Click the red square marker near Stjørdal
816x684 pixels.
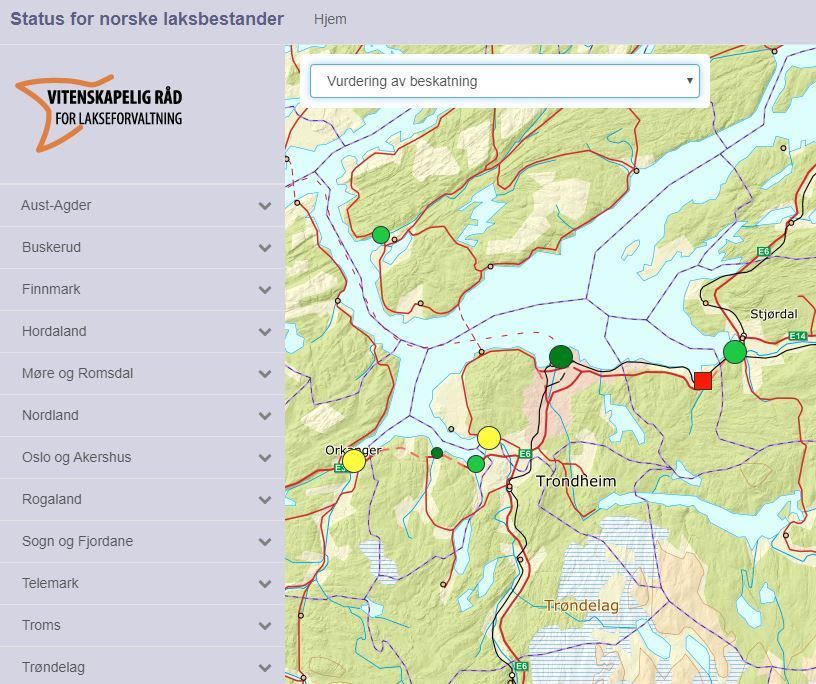click(x=702, y=380)
